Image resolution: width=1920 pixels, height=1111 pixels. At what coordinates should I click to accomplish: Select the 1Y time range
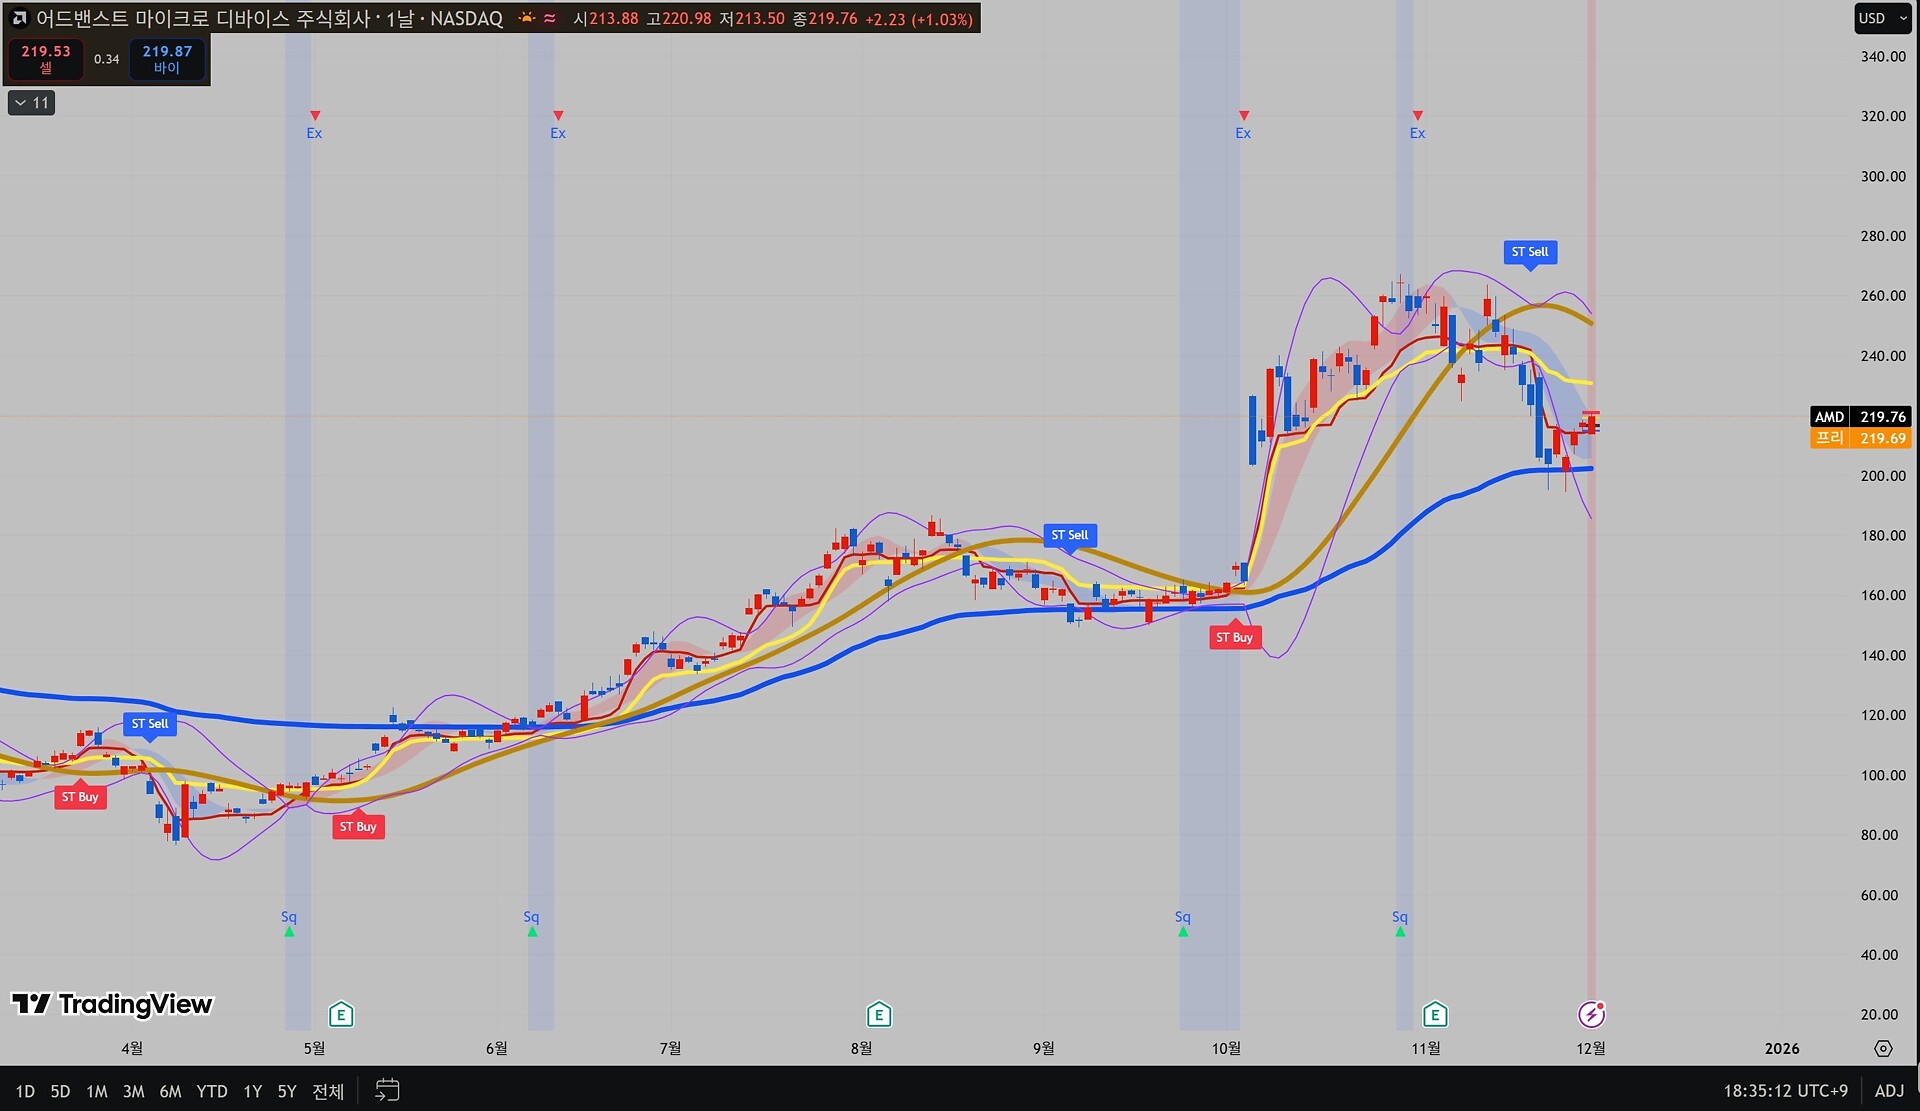click(252, 1091)
